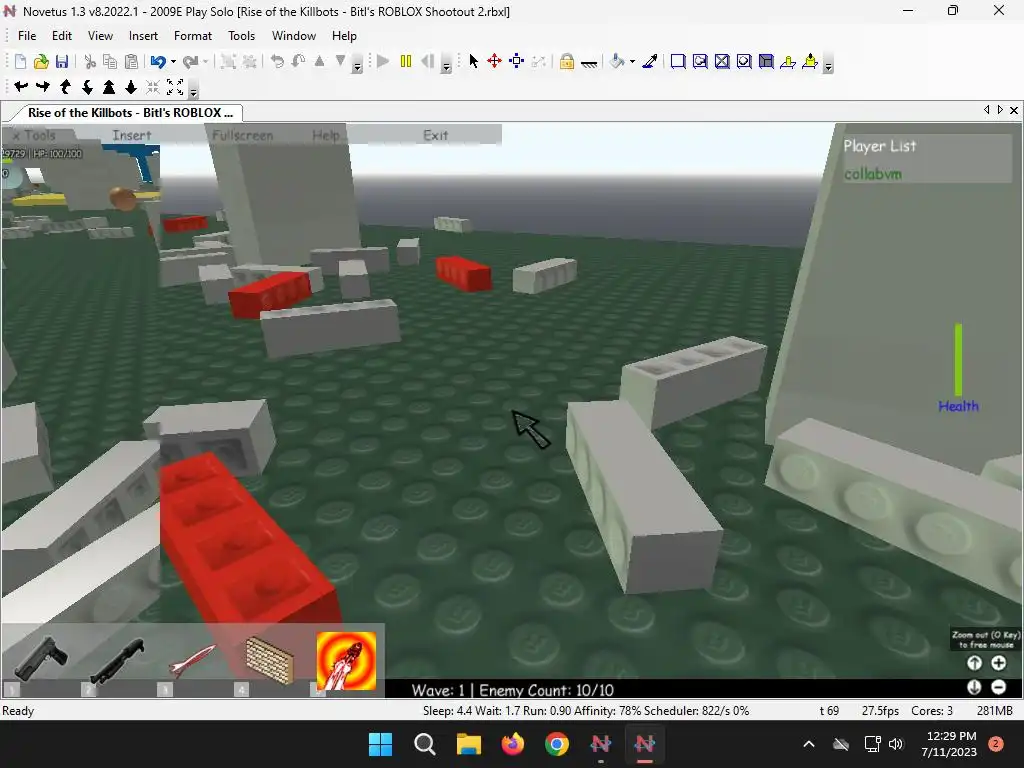Pause the running simulation
The width and height of the screenshot is (1024, 768).
point(406,61)
